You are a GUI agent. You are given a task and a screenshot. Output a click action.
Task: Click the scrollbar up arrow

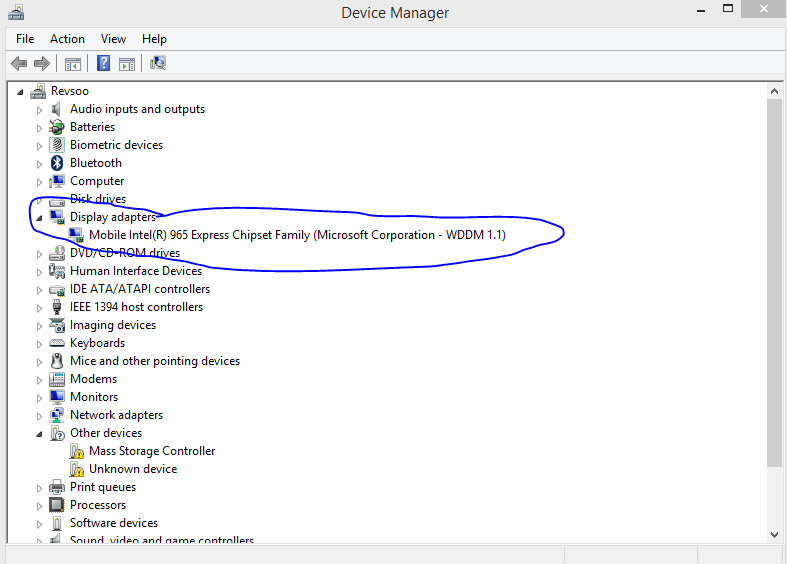coord(774,91)
